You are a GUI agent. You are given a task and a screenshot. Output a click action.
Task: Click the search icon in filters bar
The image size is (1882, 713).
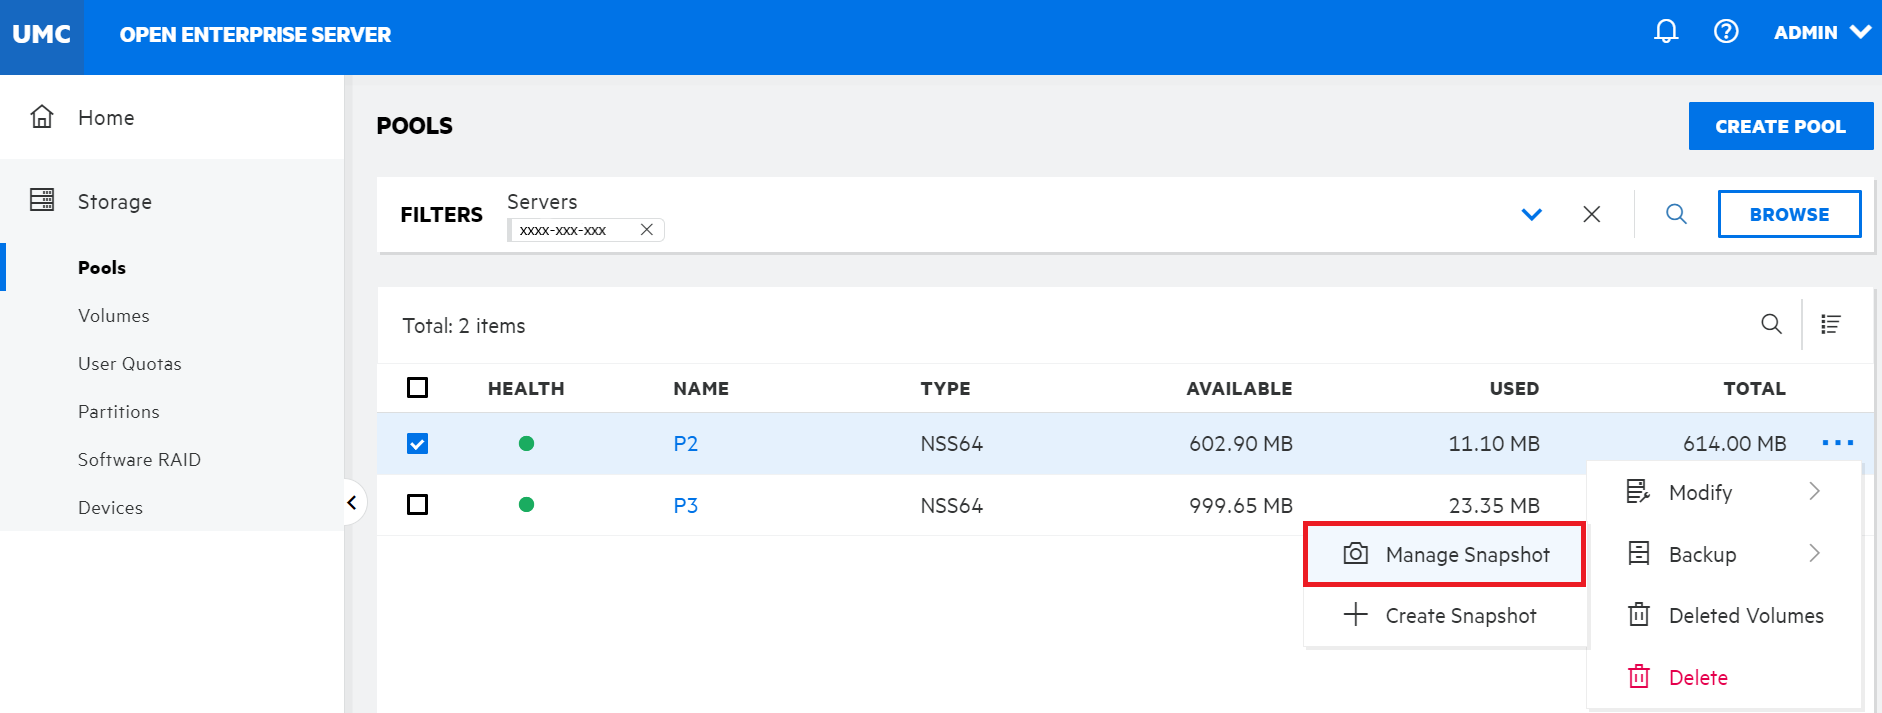click(x=1676, y=214)
